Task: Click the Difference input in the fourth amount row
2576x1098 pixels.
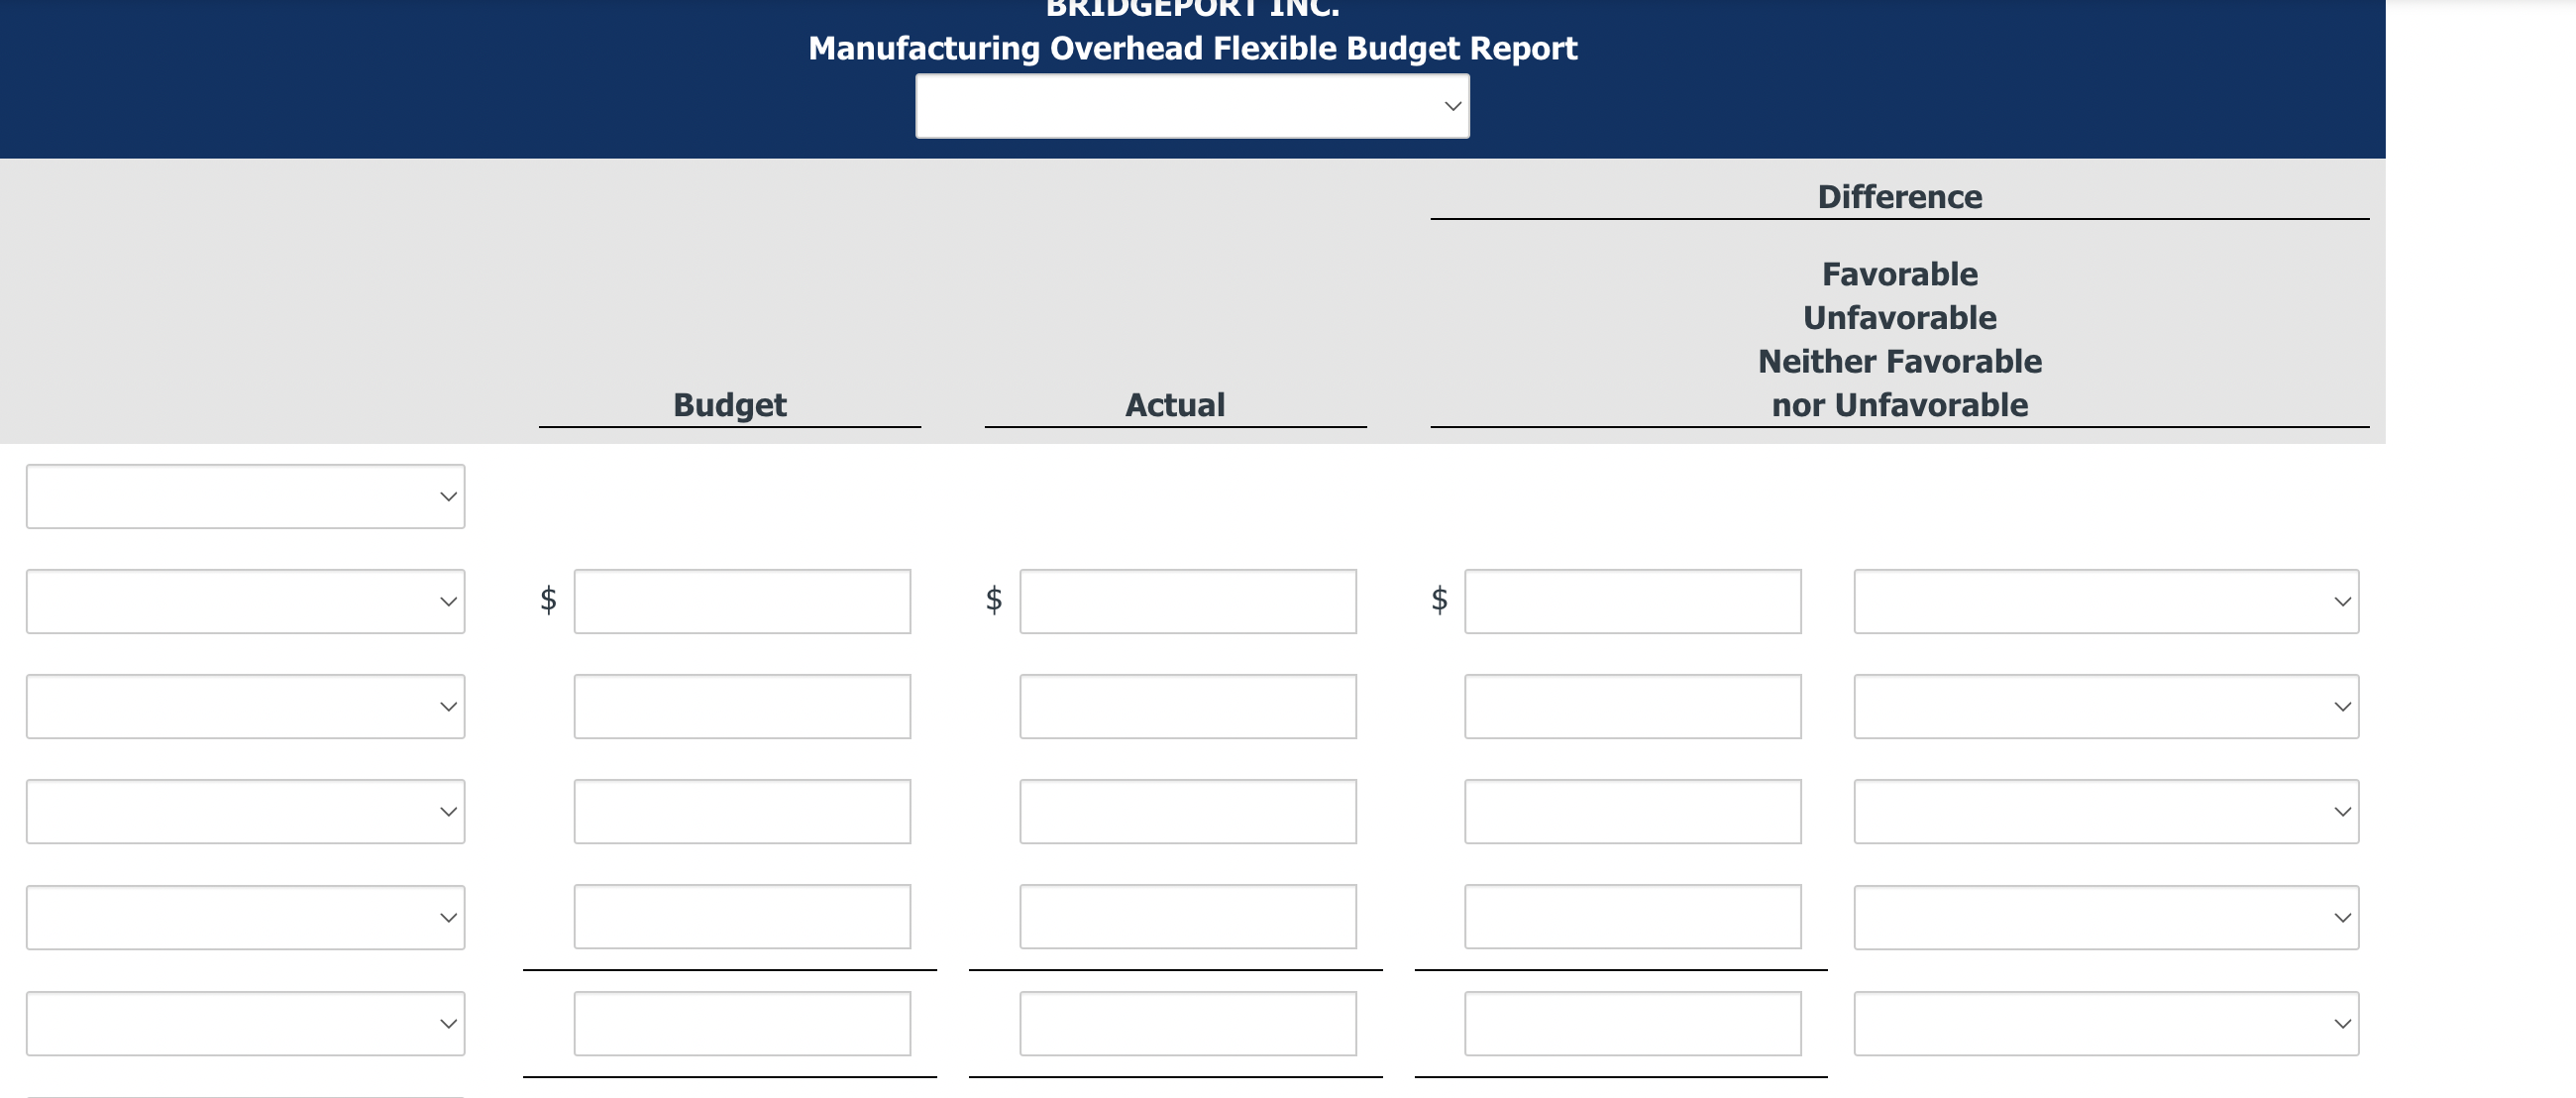Action: (1633, 916)
